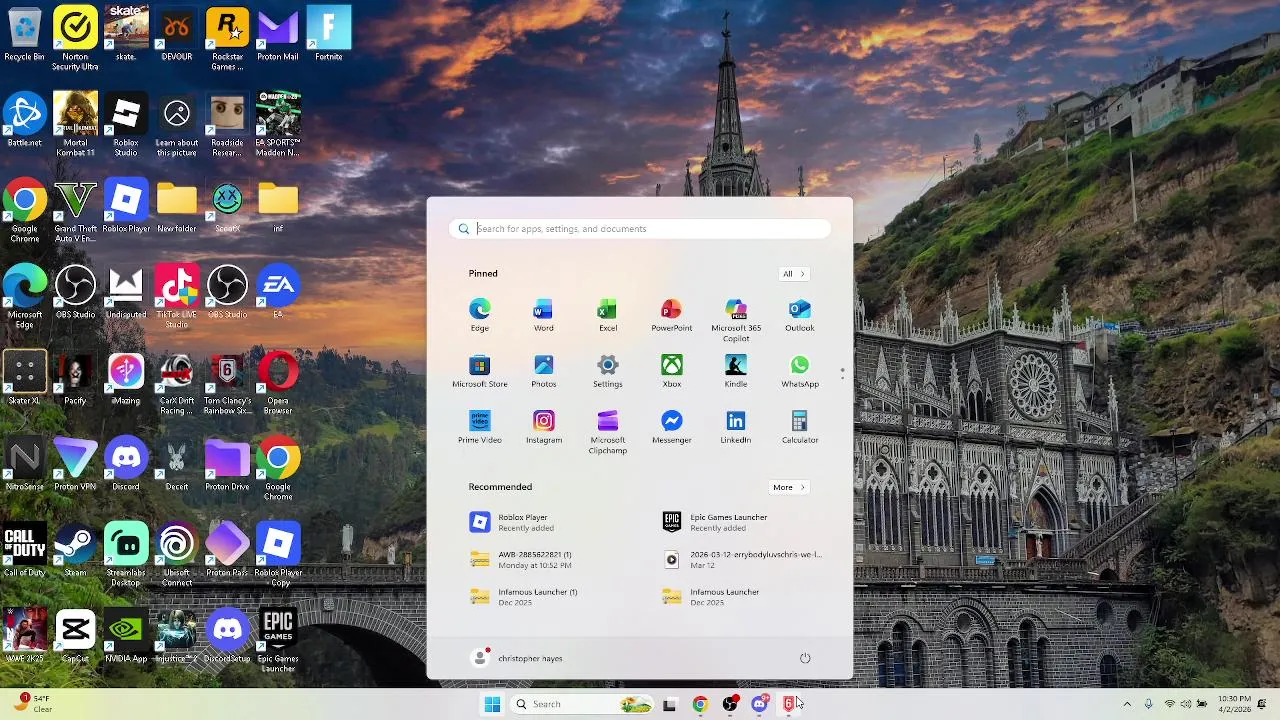The width and height of the screenshot is (1280, 720).
Task: Expand More recommended items
Action: (x=789, y=487)
